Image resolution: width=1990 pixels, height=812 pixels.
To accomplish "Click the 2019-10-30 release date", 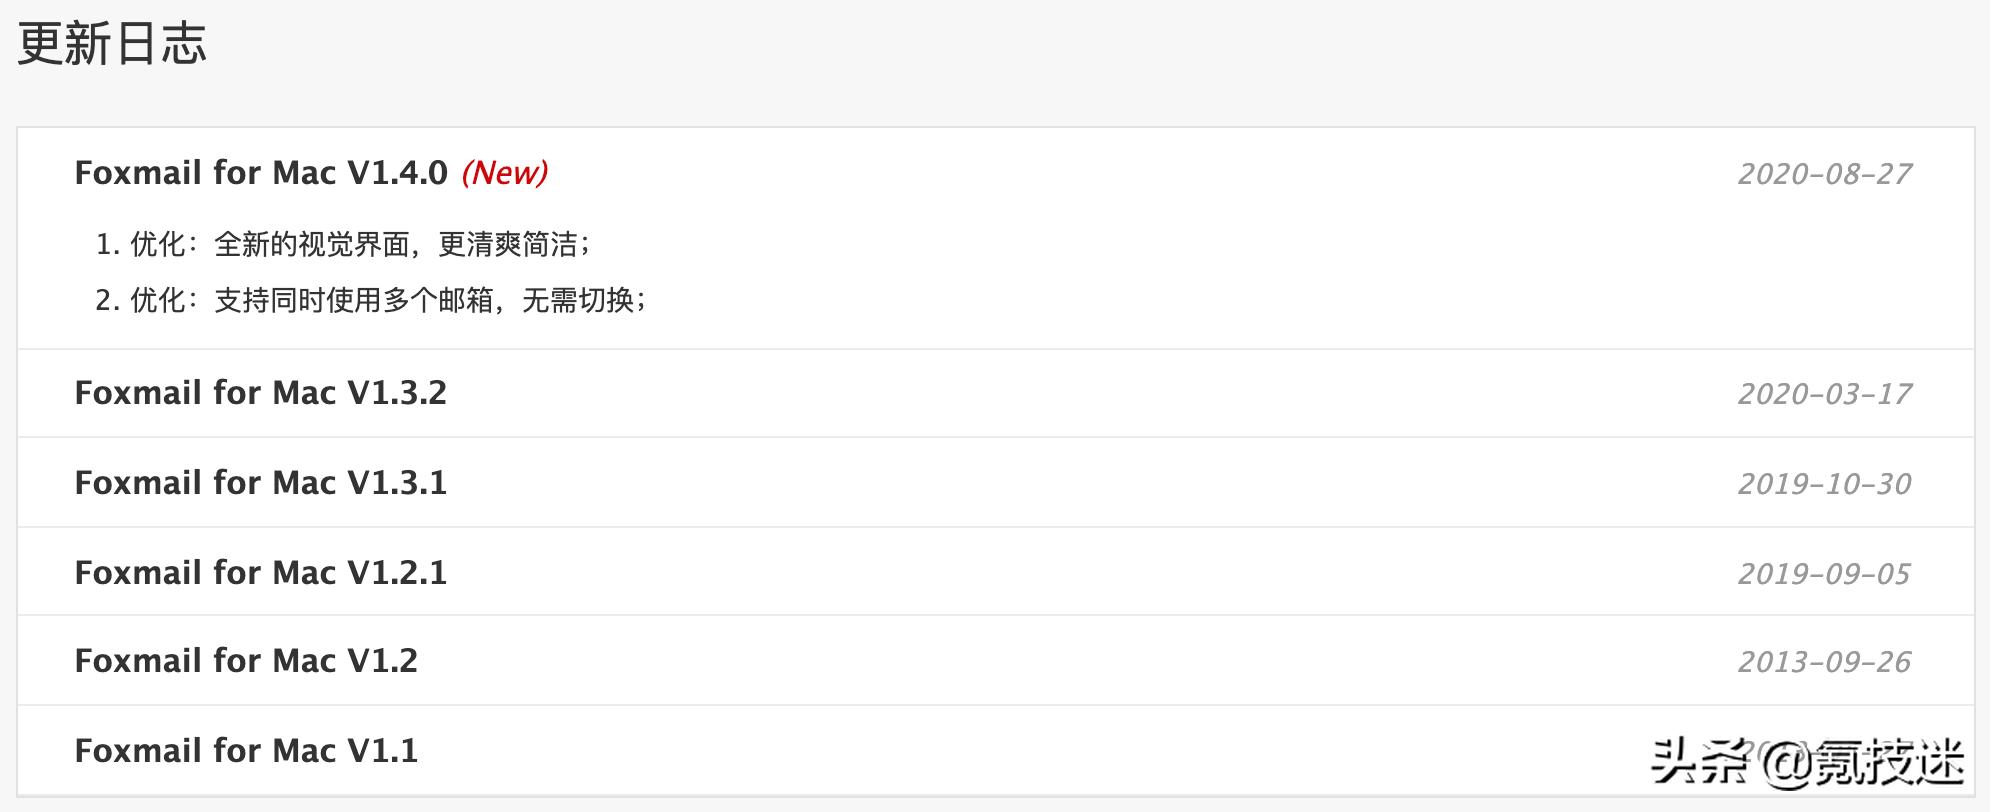I will pos(1824,484).
